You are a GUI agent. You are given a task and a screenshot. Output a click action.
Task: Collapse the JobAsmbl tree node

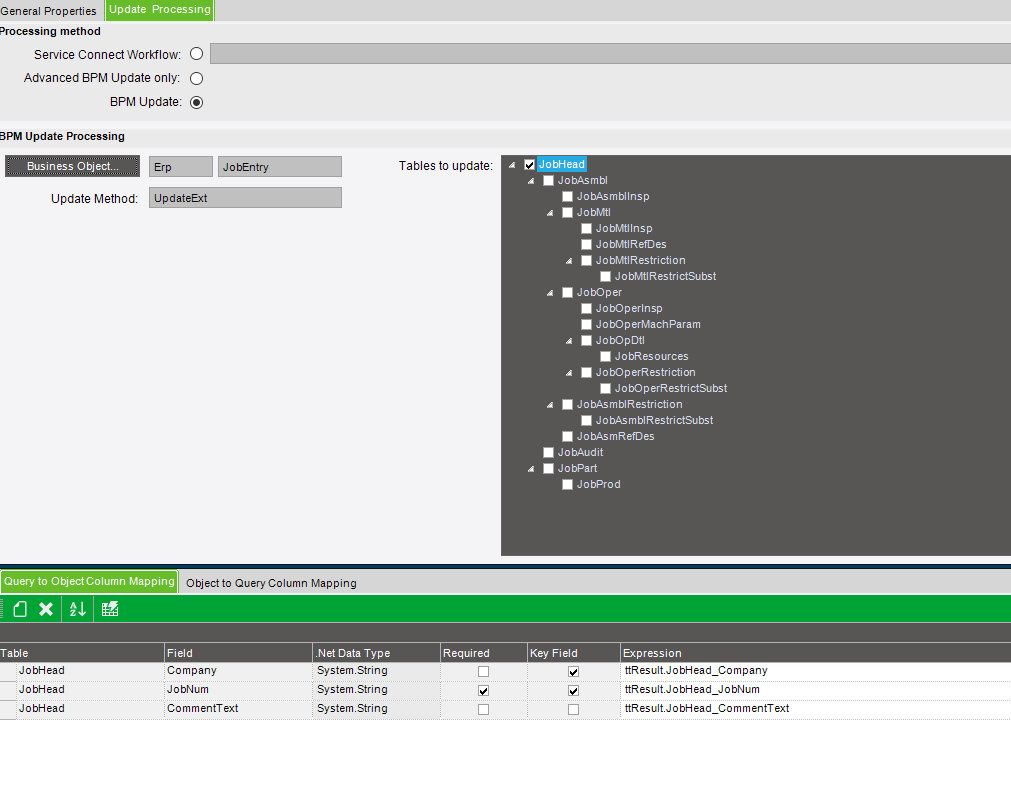point(531,181)
